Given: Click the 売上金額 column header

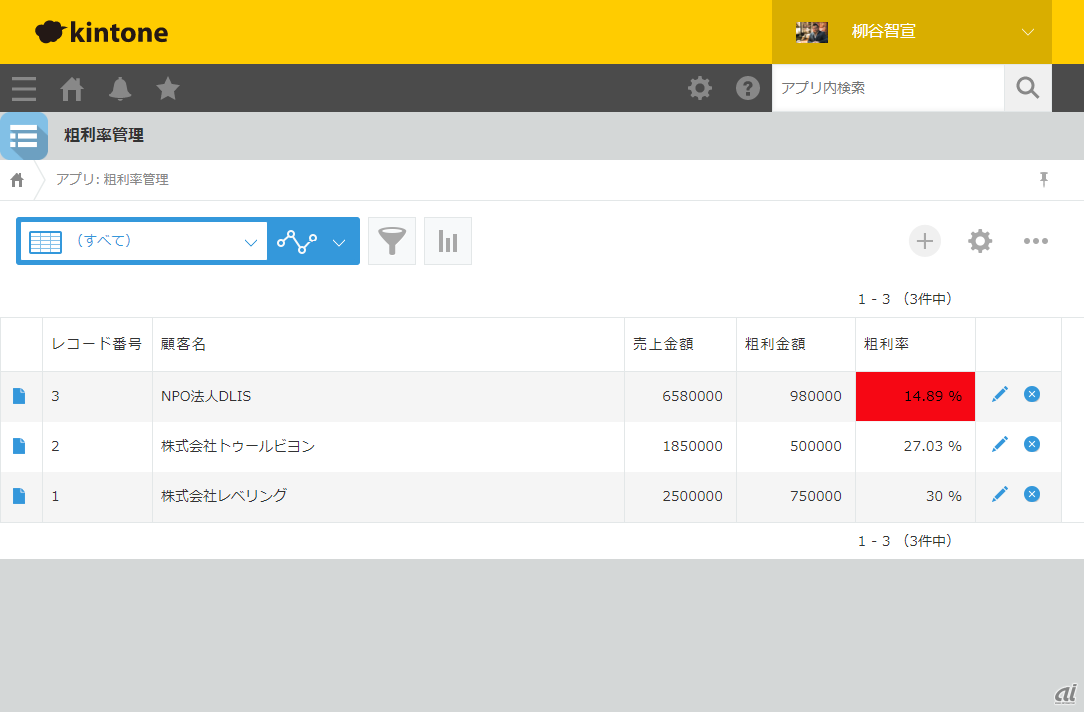Looking at the screenshot, I should (x=663, y=344).
